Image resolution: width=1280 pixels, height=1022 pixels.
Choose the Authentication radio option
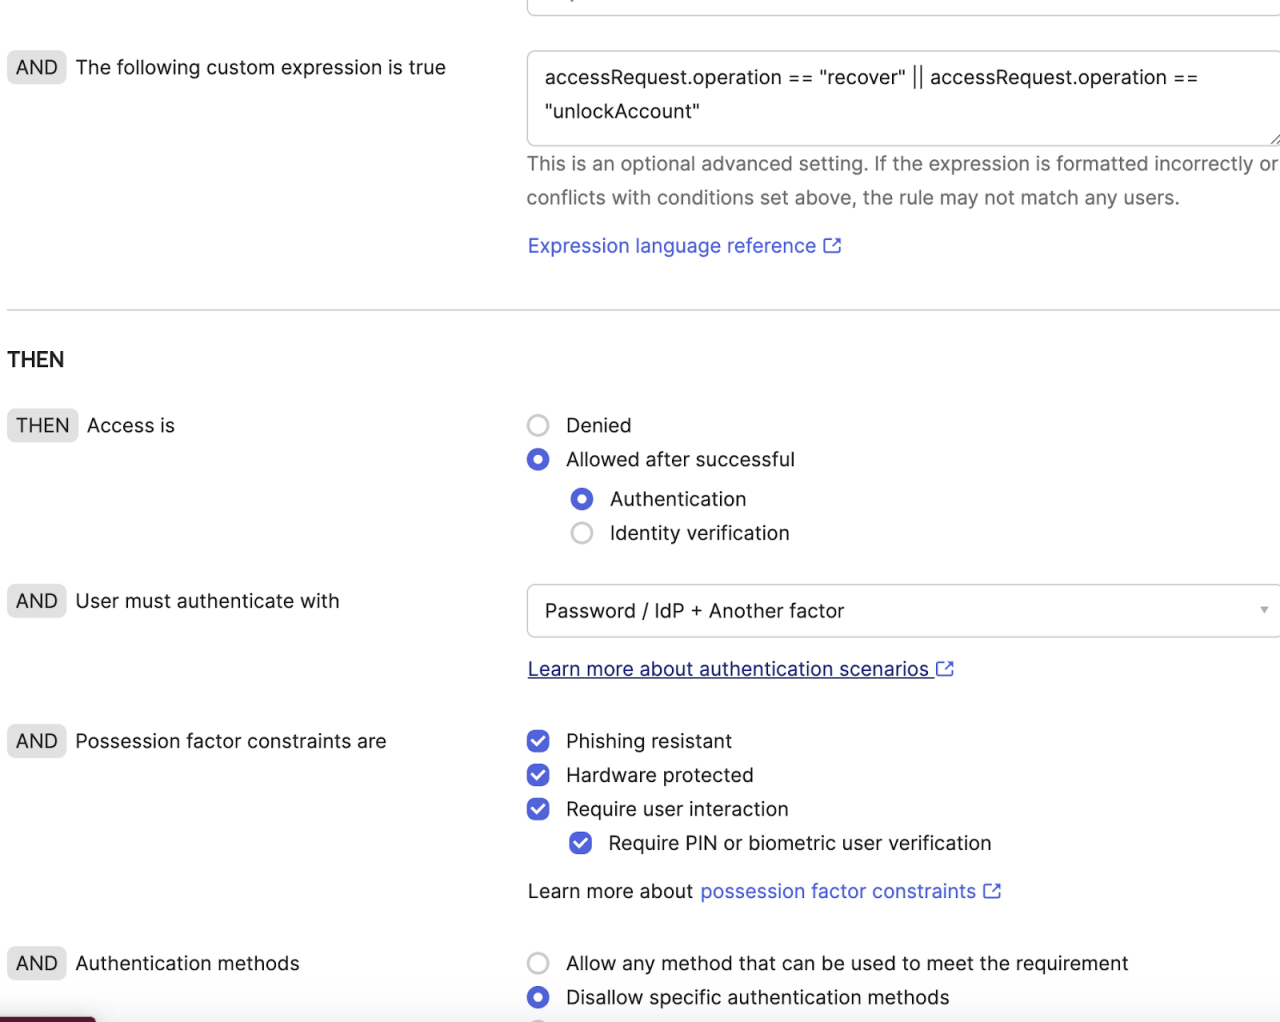point(582,499)
